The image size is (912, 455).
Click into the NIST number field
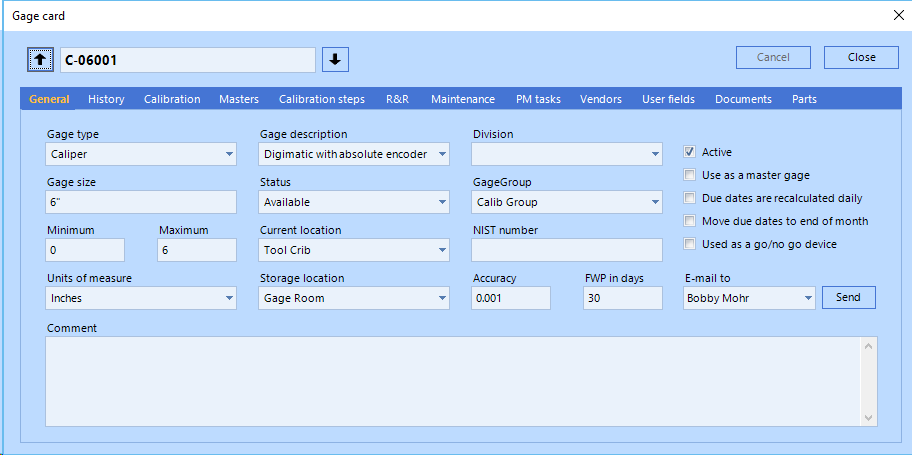click(x=567, y=250)
